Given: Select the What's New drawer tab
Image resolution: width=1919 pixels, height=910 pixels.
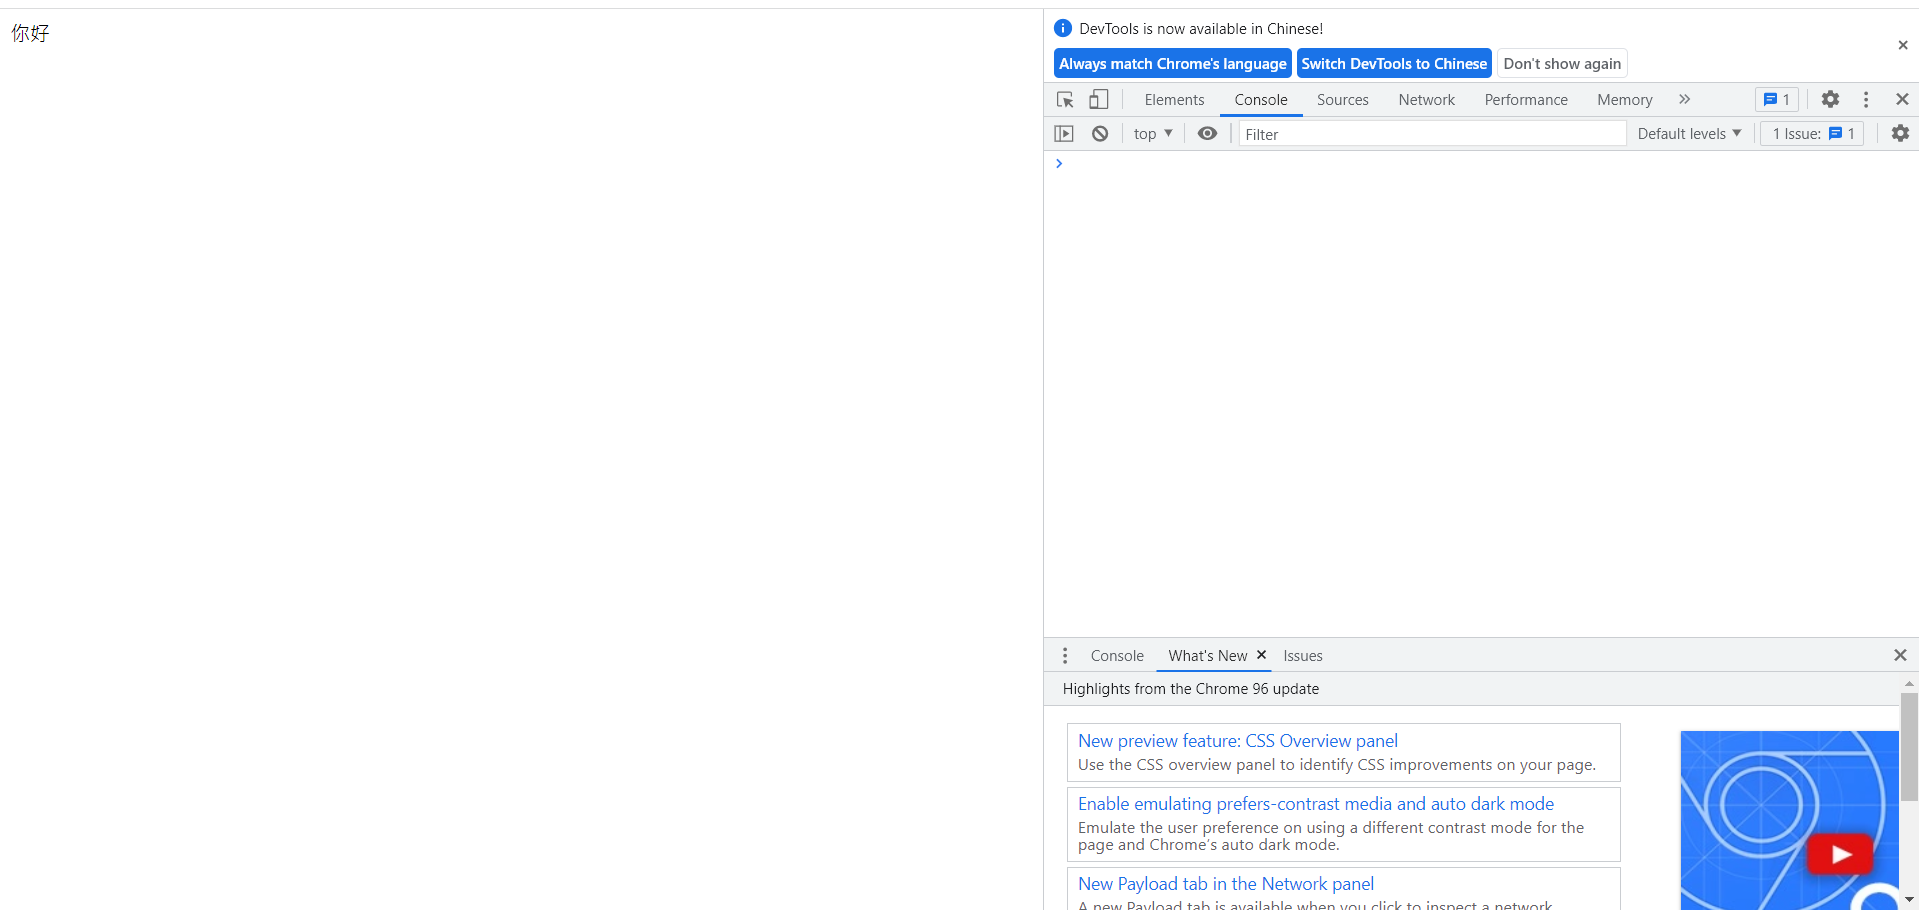Looking at the screenshot, I should (1207, 656).
